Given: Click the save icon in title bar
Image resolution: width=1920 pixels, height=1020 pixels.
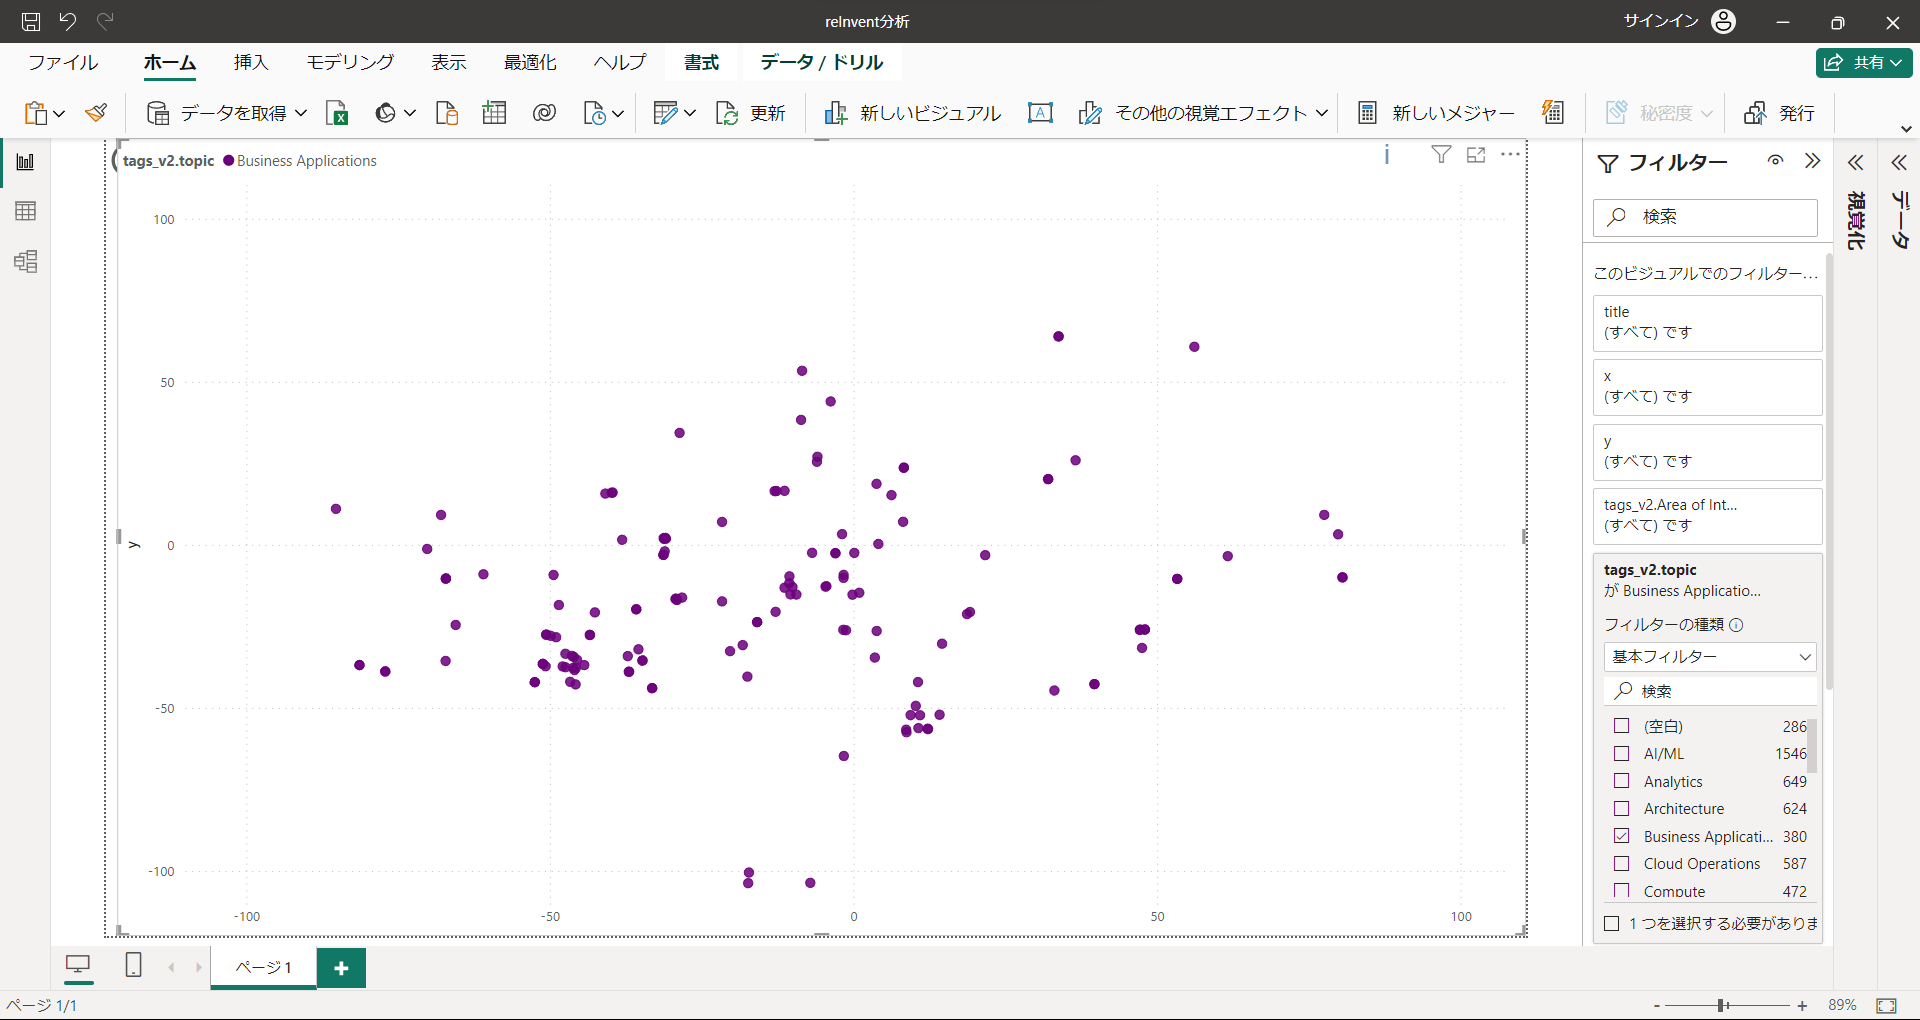Looking at the screenshot, I should 31,21.
